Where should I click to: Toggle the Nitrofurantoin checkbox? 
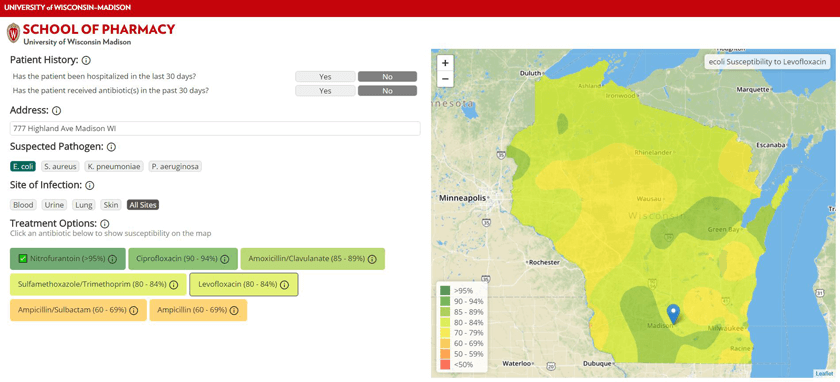point(22,259)
